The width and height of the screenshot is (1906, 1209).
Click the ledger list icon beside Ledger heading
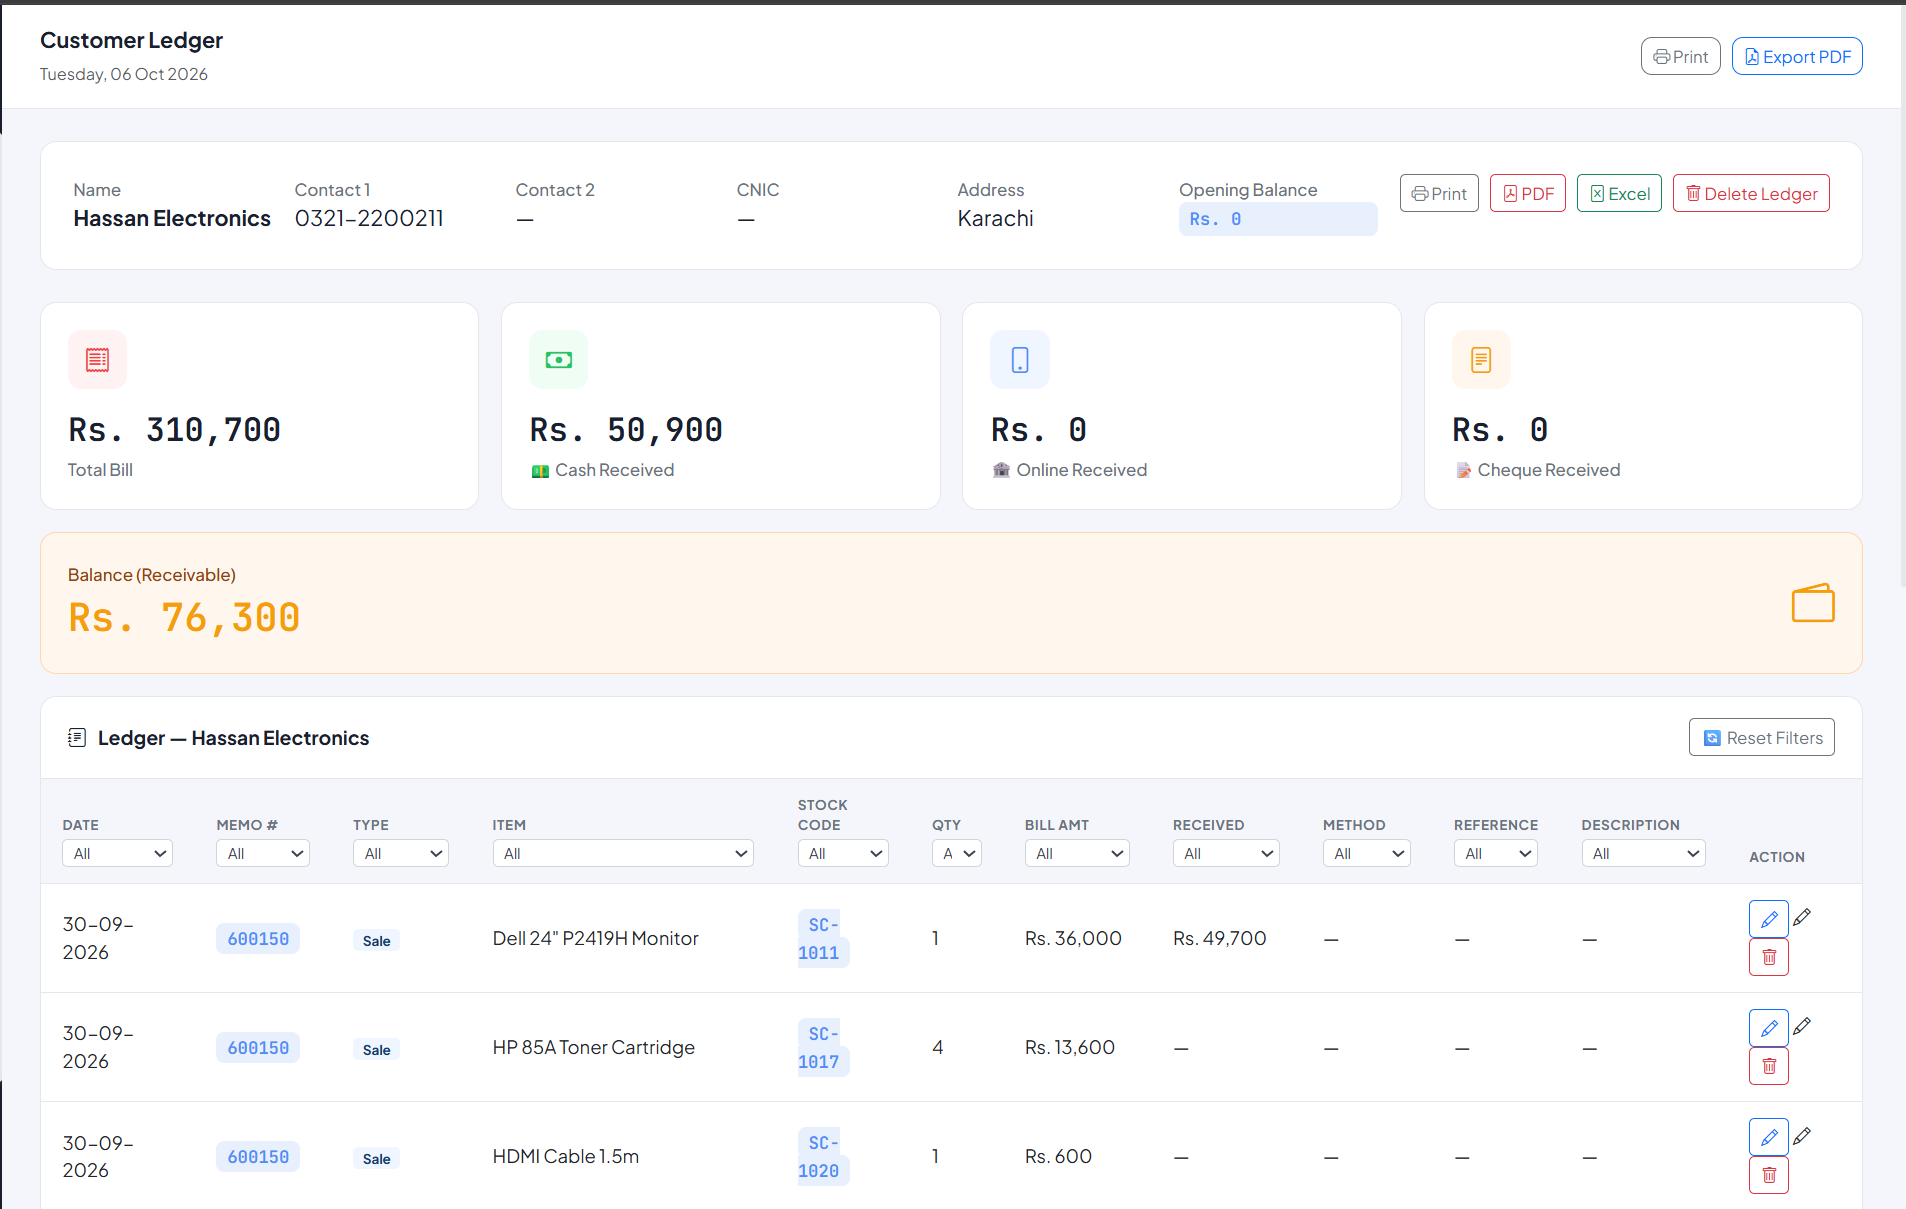click(77, 738)
